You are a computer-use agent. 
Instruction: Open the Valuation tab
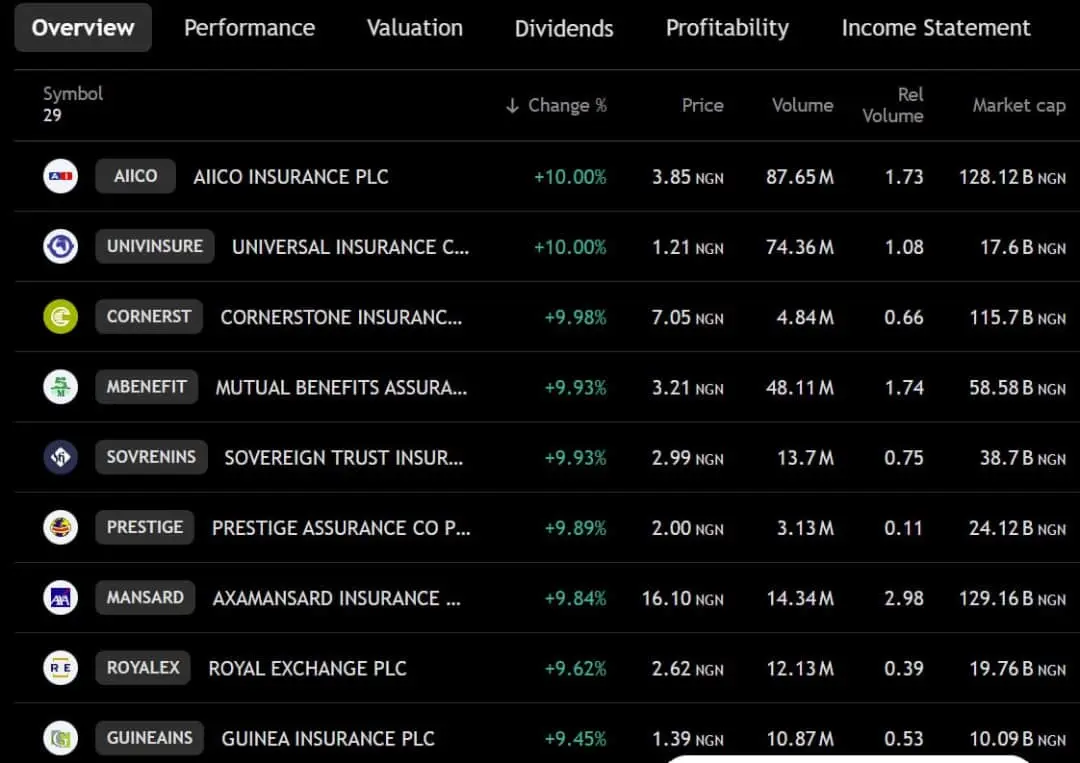pos(415,28)
